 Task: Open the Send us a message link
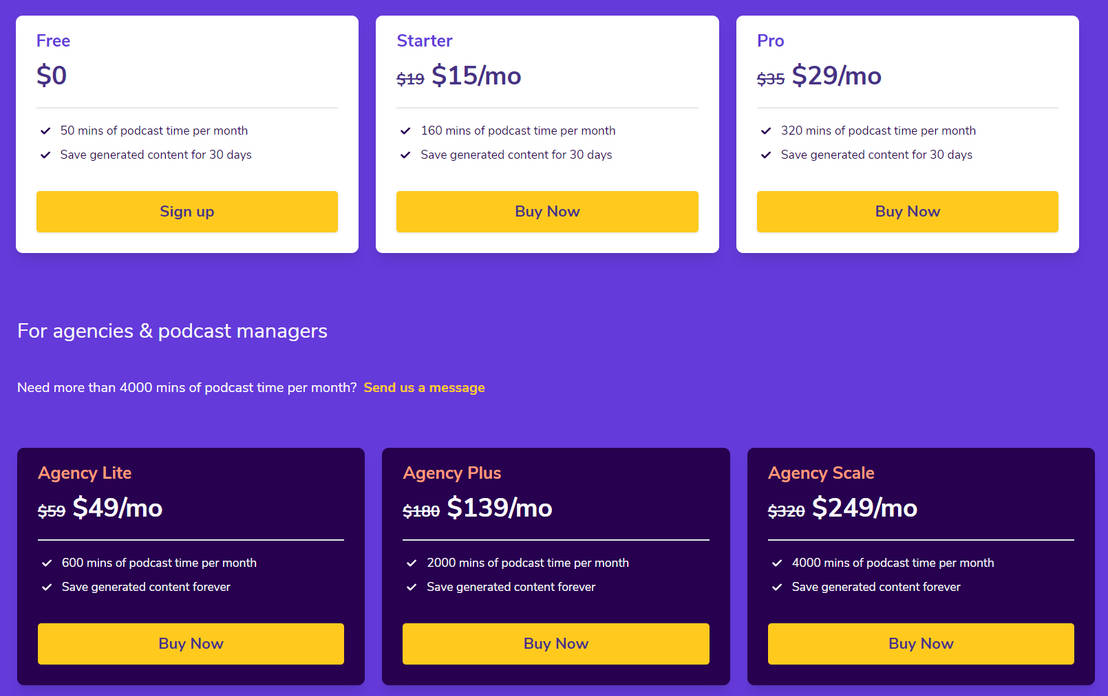pyautogui.click(x=424, y=387)
